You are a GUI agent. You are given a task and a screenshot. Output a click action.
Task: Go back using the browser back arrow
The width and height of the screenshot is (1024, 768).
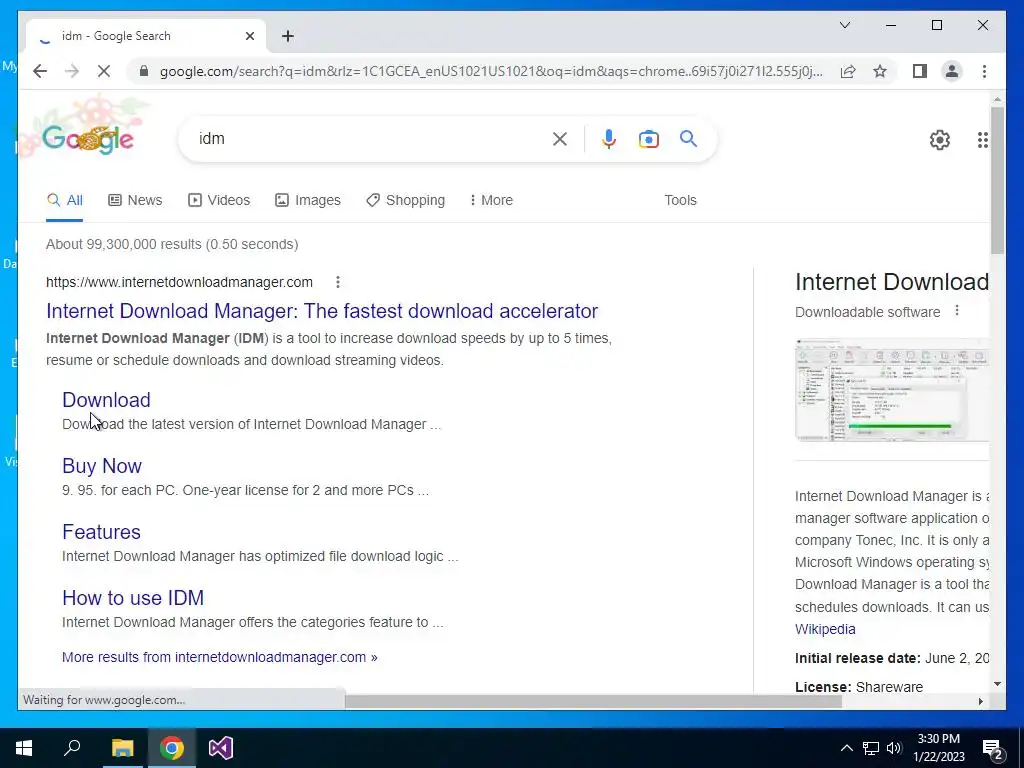tap(40, 71)
